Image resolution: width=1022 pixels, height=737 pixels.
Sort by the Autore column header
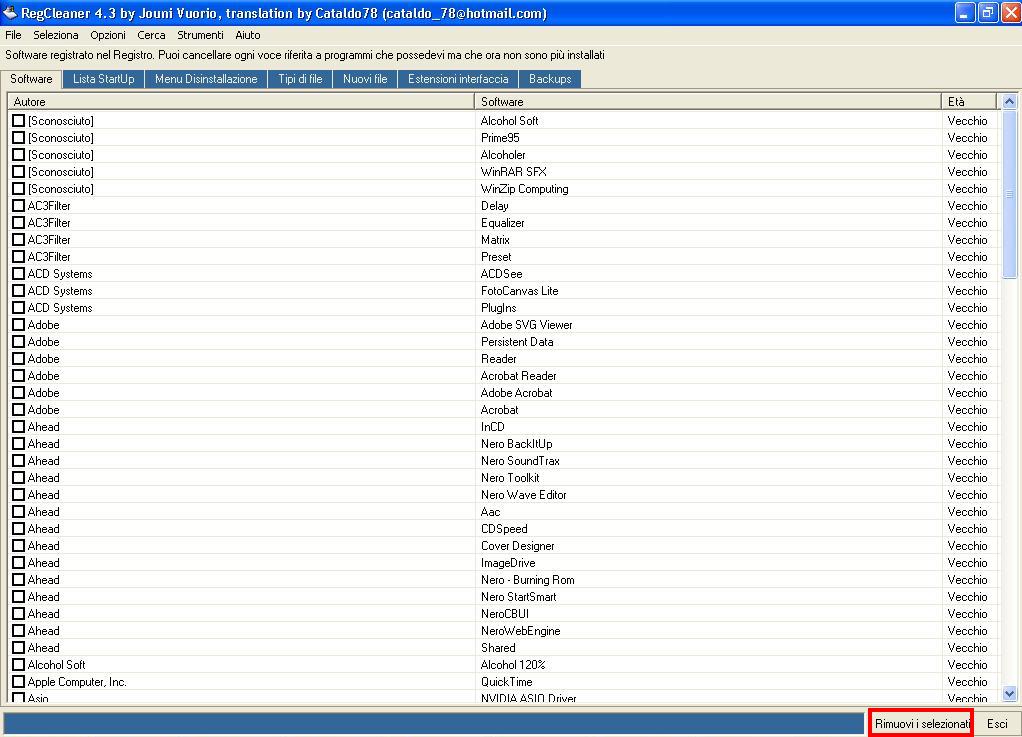[x=241, y=102]
